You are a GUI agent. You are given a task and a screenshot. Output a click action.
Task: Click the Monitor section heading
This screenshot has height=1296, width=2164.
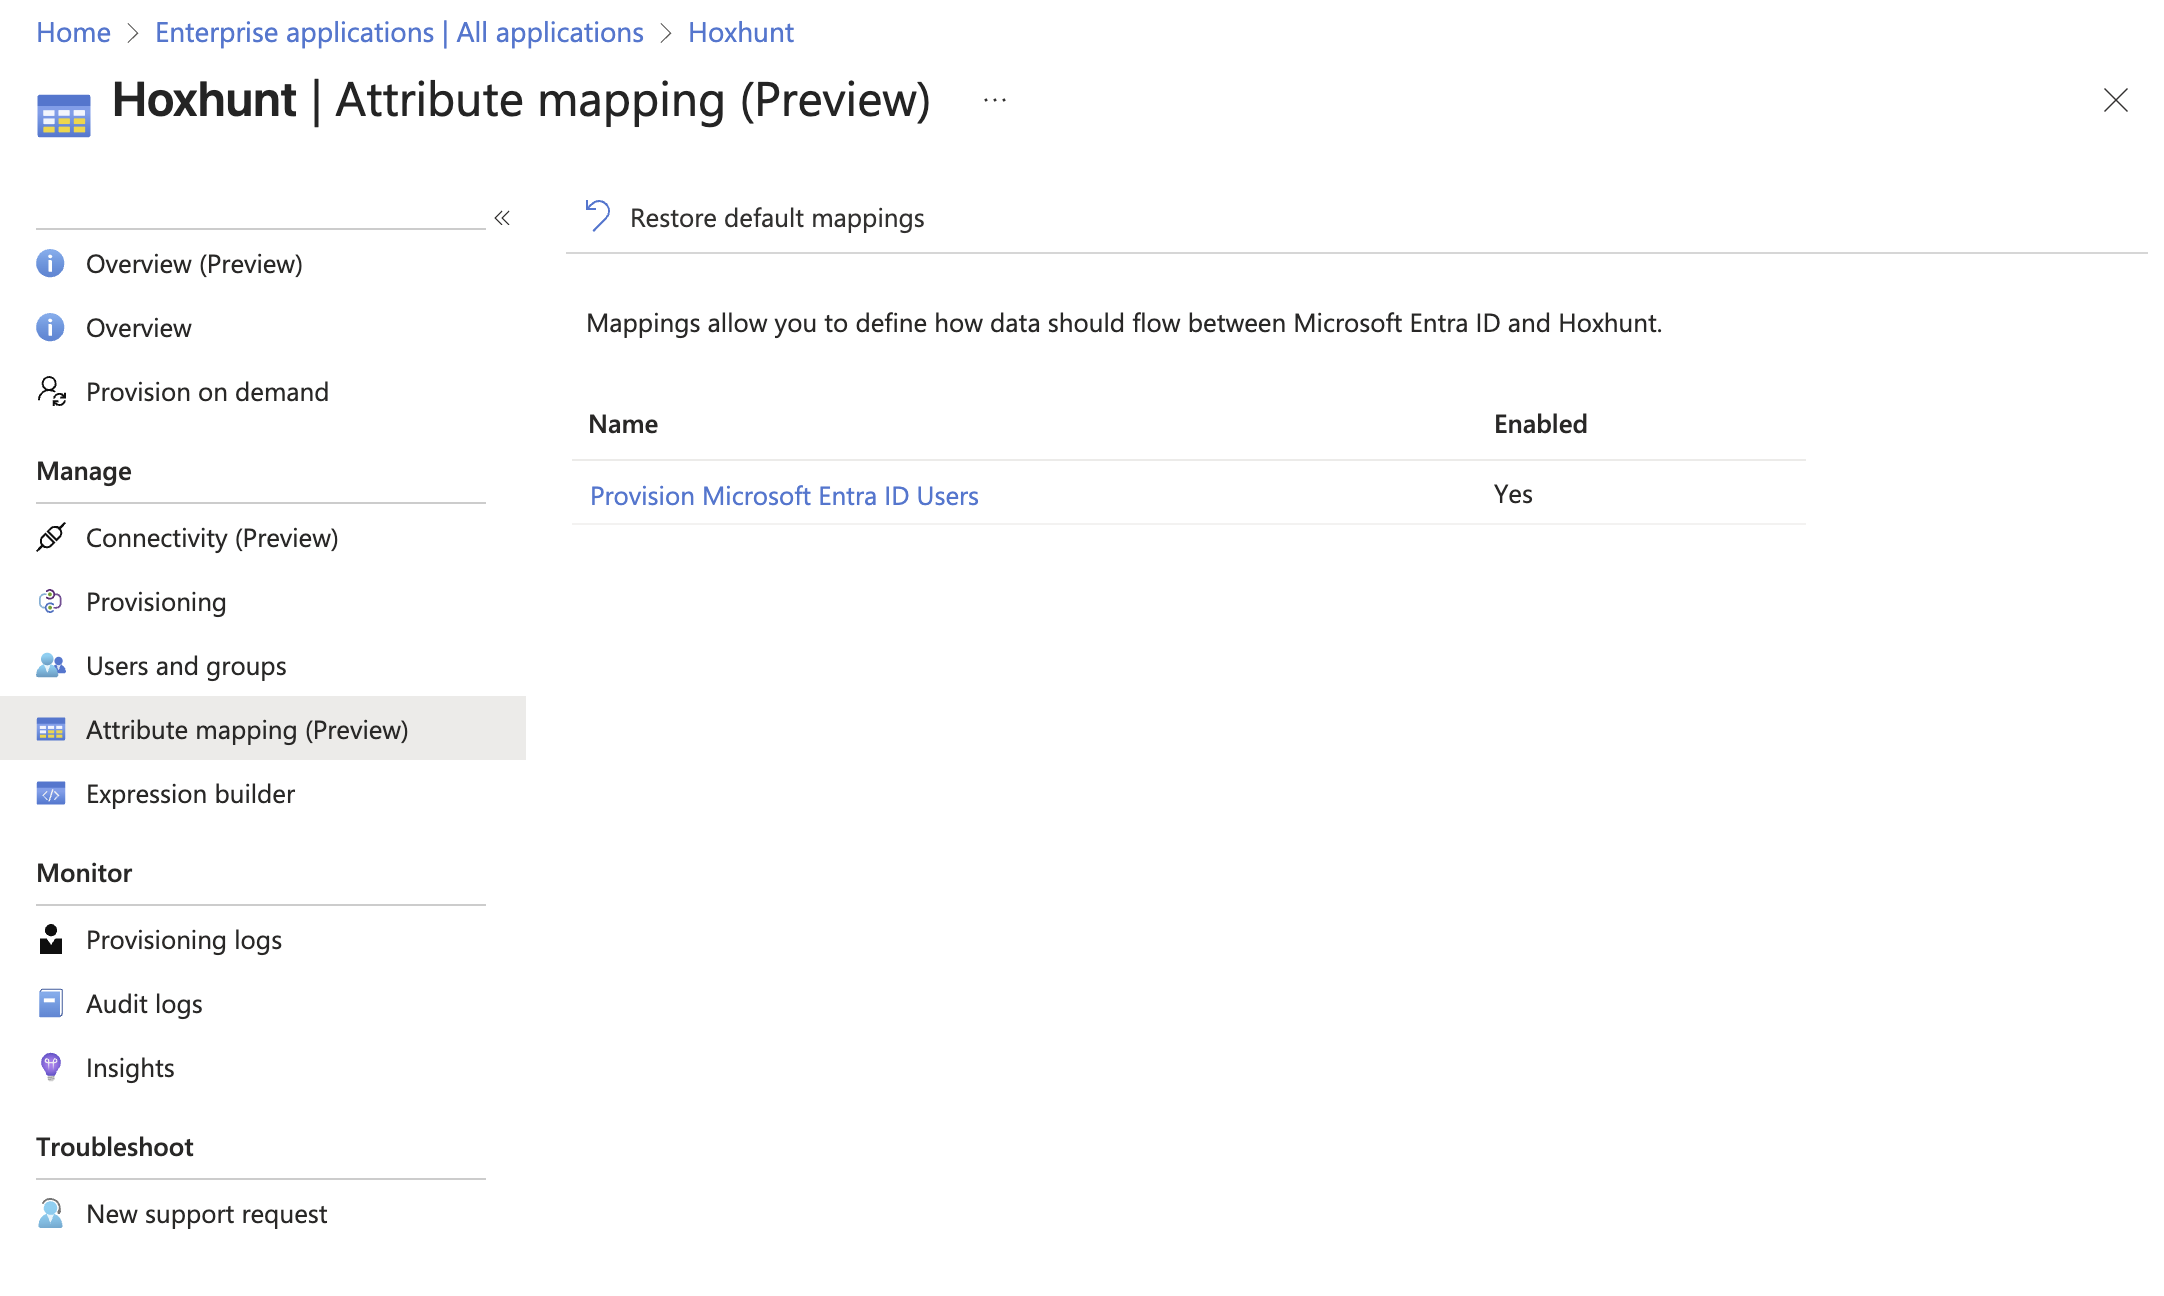click(84, 873)
